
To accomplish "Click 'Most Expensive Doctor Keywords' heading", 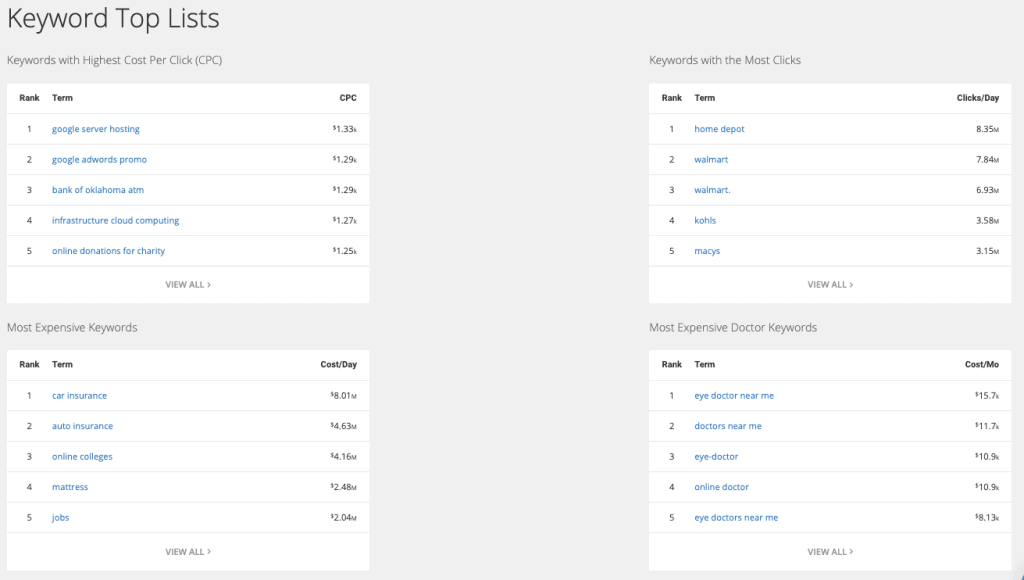I will tap(733, 328).
